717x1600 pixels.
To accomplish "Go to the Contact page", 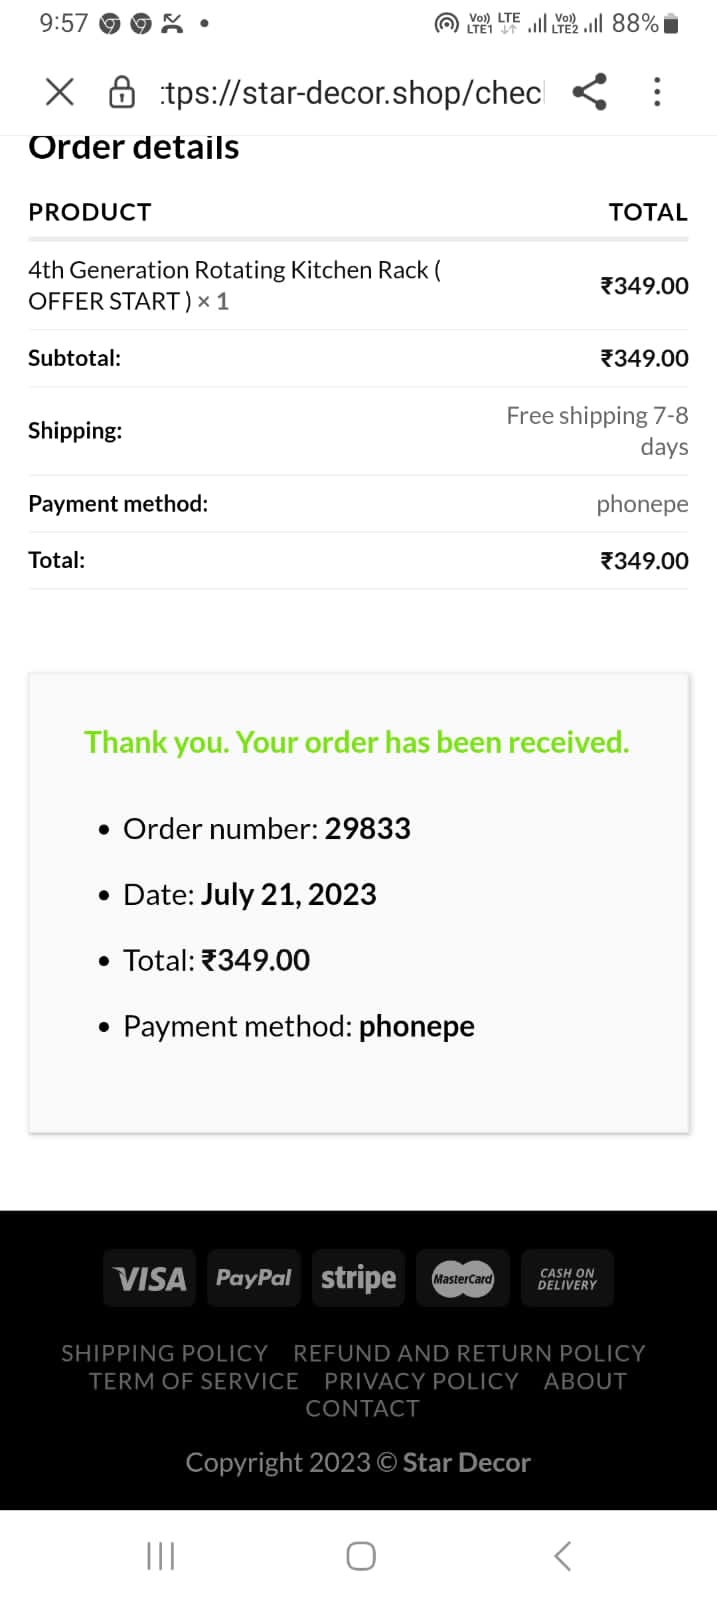I will [362, 1408].
